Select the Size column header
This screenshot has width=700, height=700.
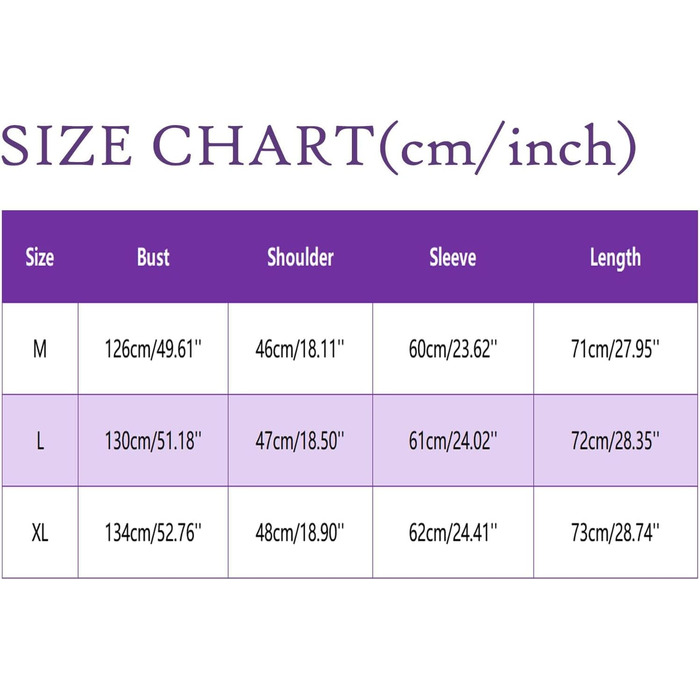(x=39, y=257)
